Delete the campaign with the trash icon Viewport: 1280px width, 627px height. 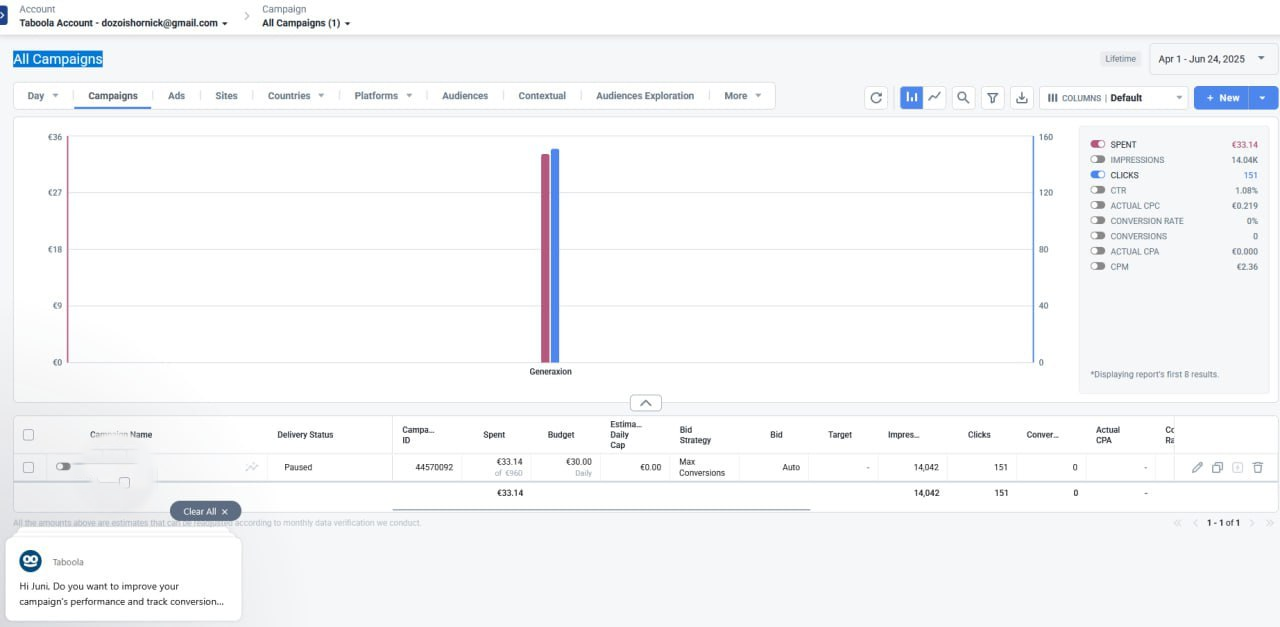click(x=1258, y=467)
